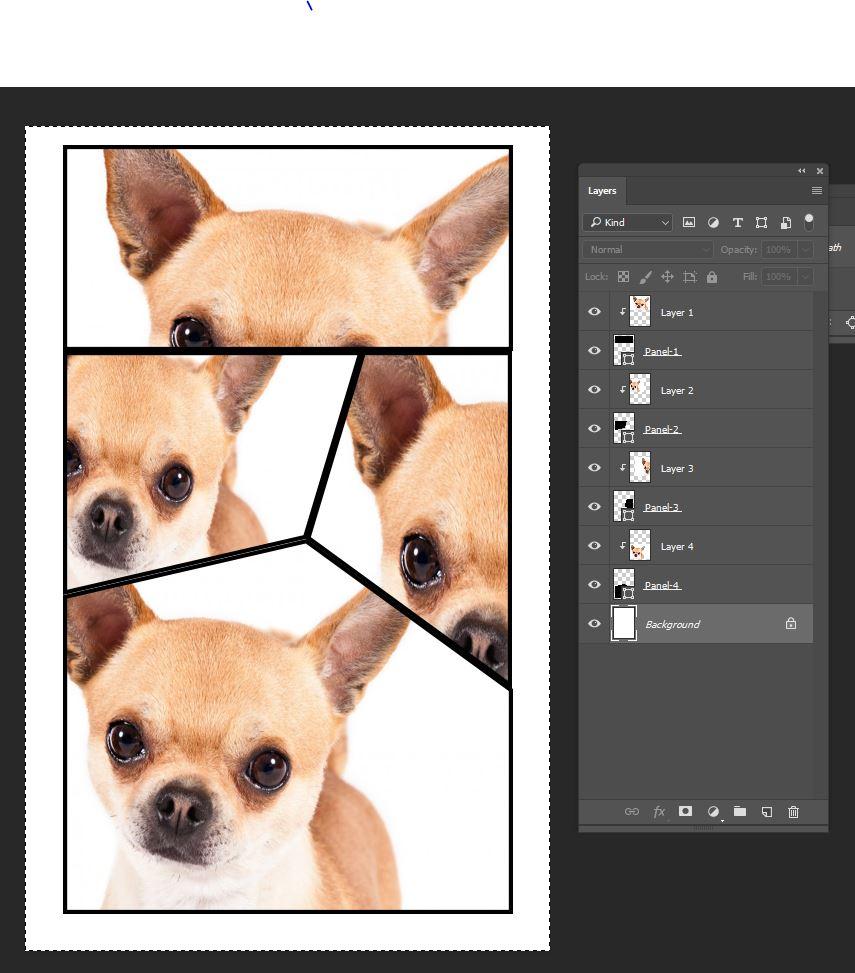Select Layer 4 name
This screenshot has width=855, height=973.
677,547
